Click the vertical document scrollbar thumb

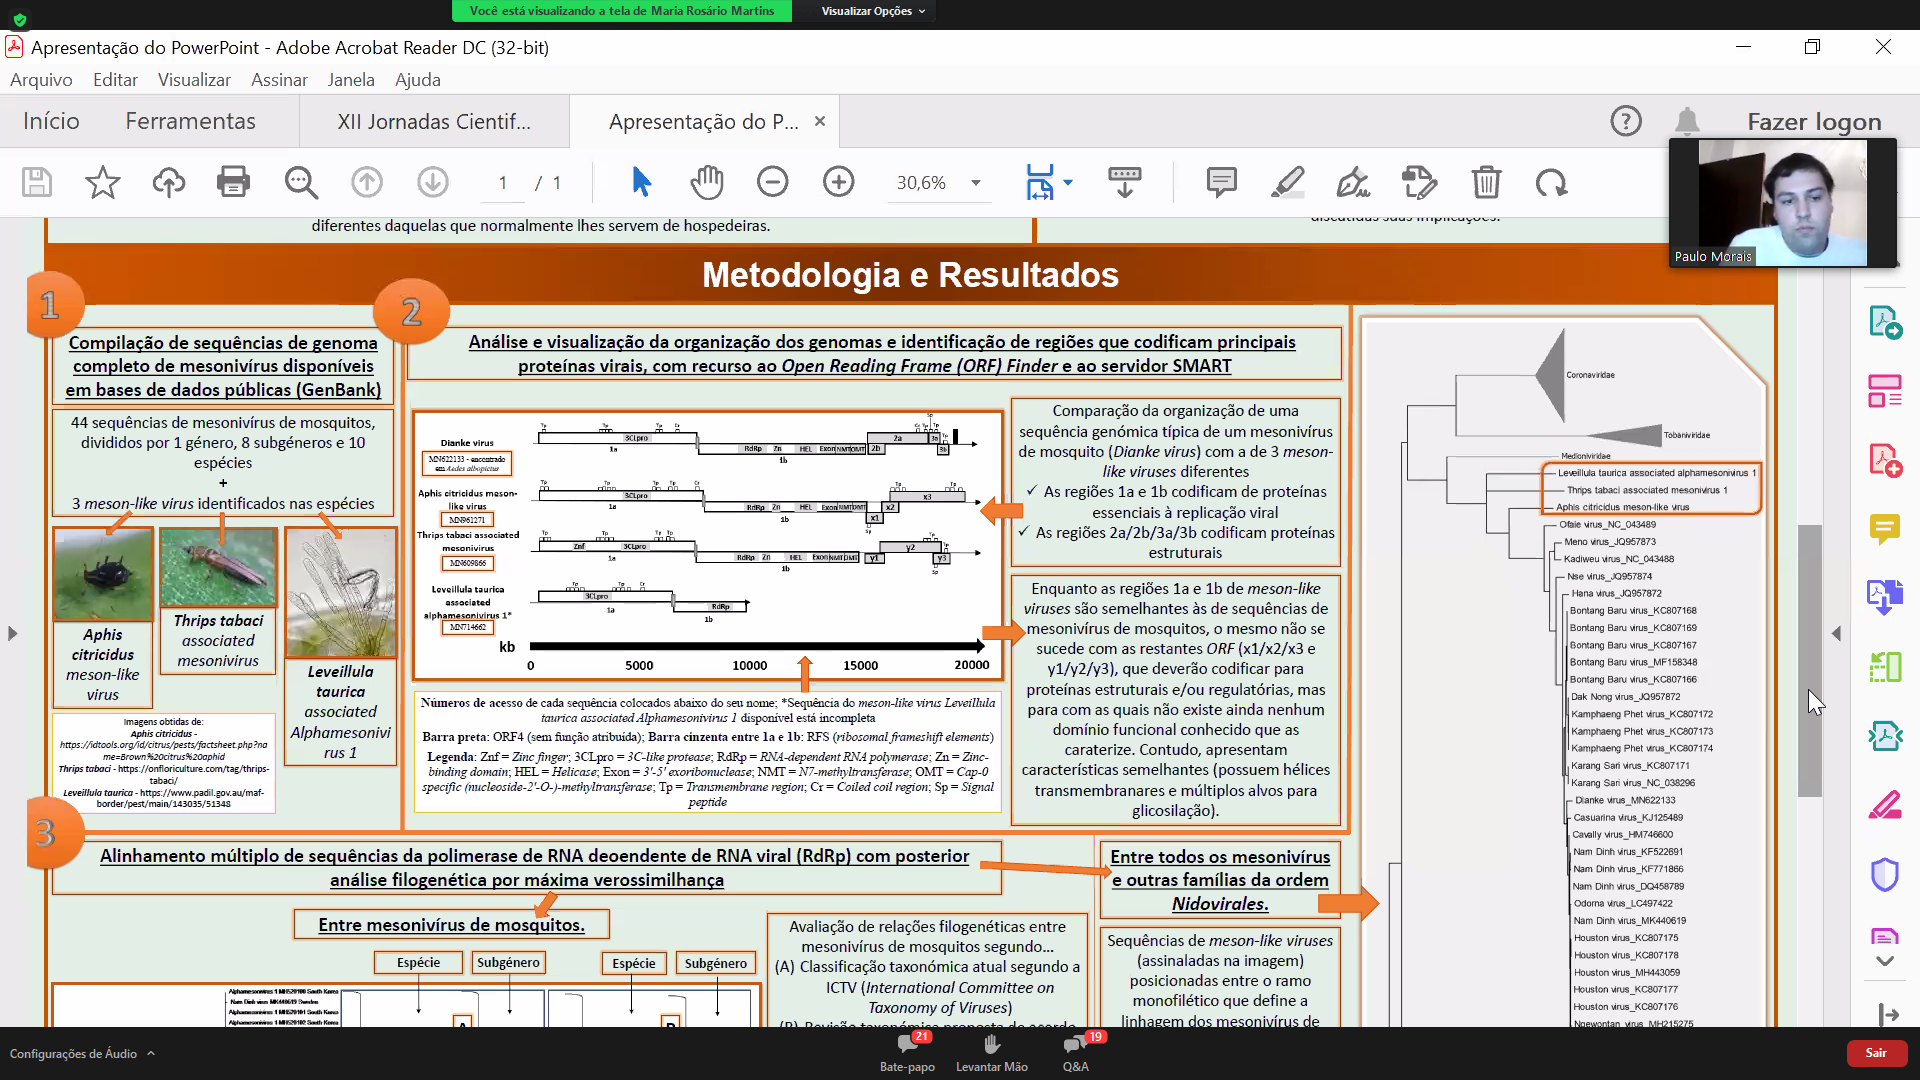pos(1809,660)
